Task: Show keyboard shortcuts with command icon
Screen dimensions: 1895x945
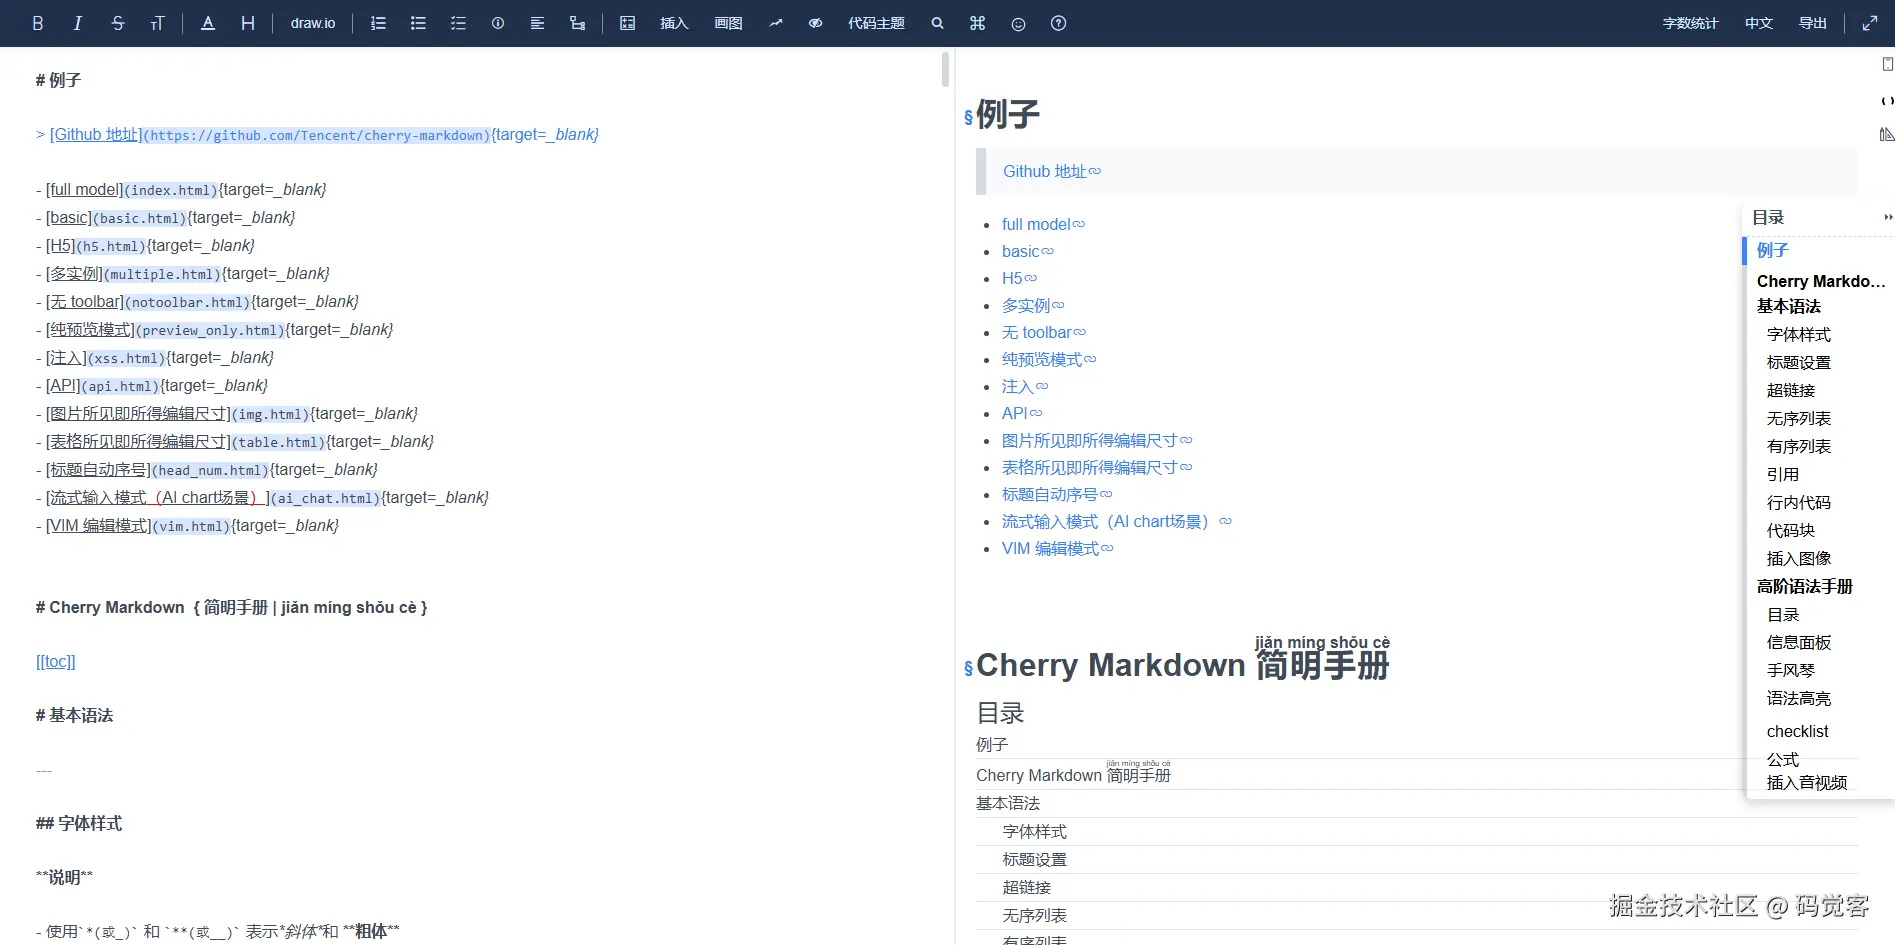Action: click(977, 23)
